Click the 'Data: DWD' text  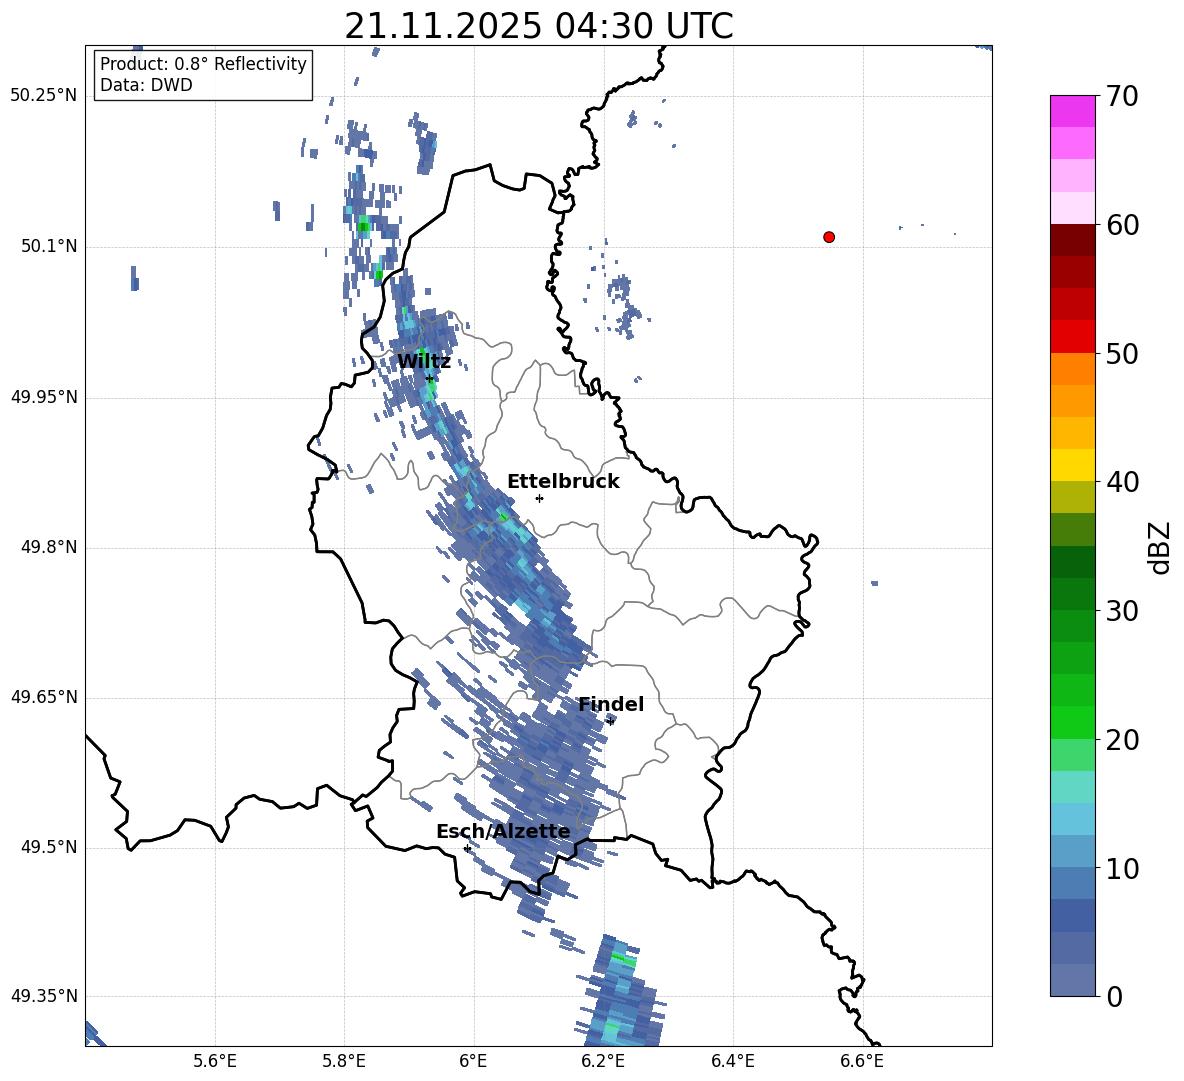click(146, 85)
